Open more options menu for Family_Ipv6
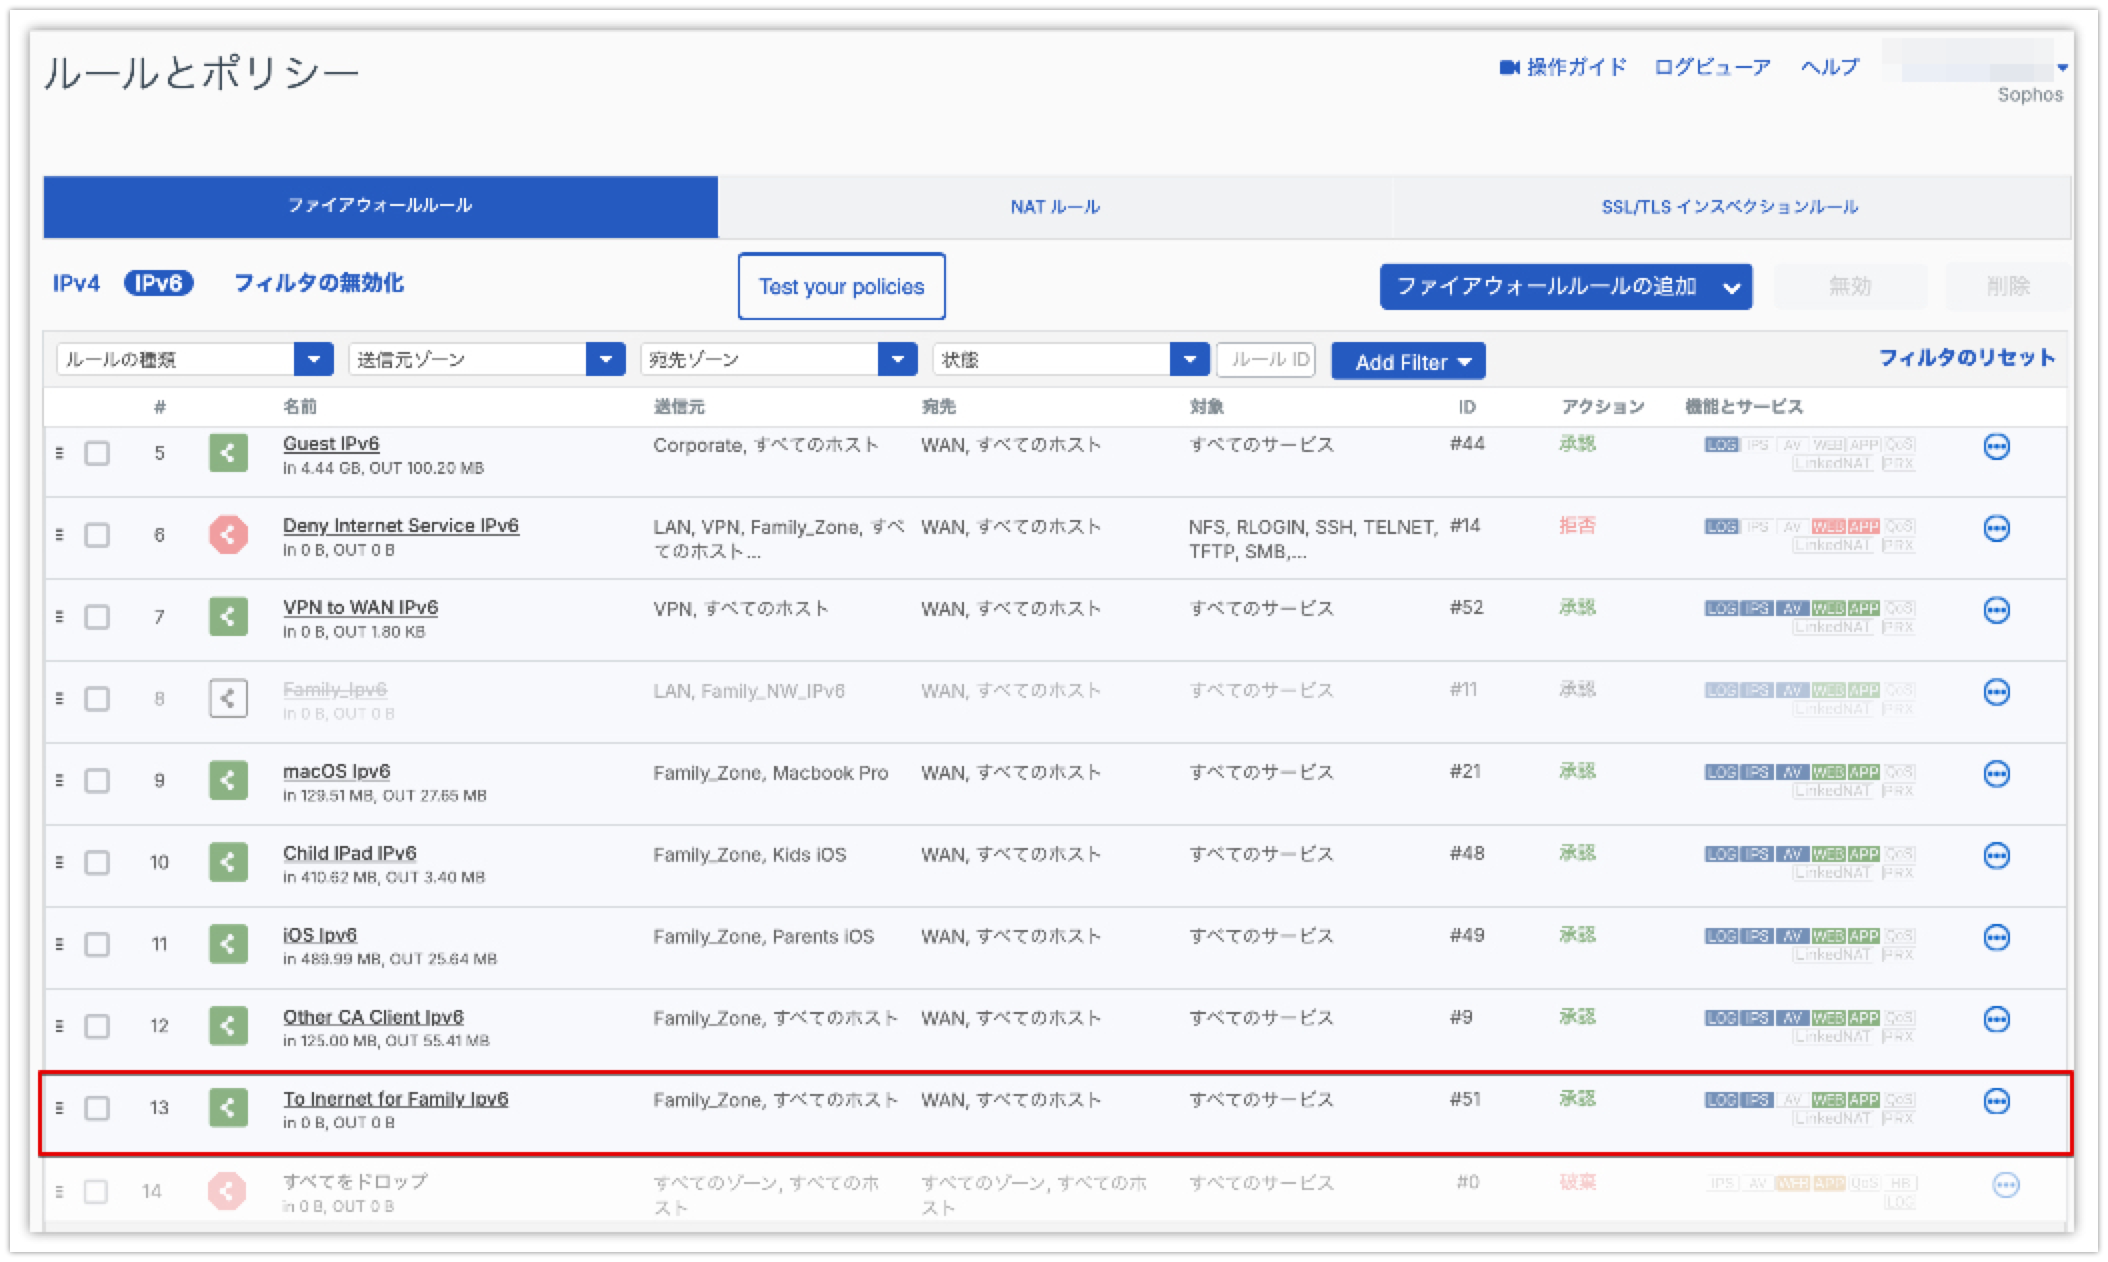 tap(1996, 692)
